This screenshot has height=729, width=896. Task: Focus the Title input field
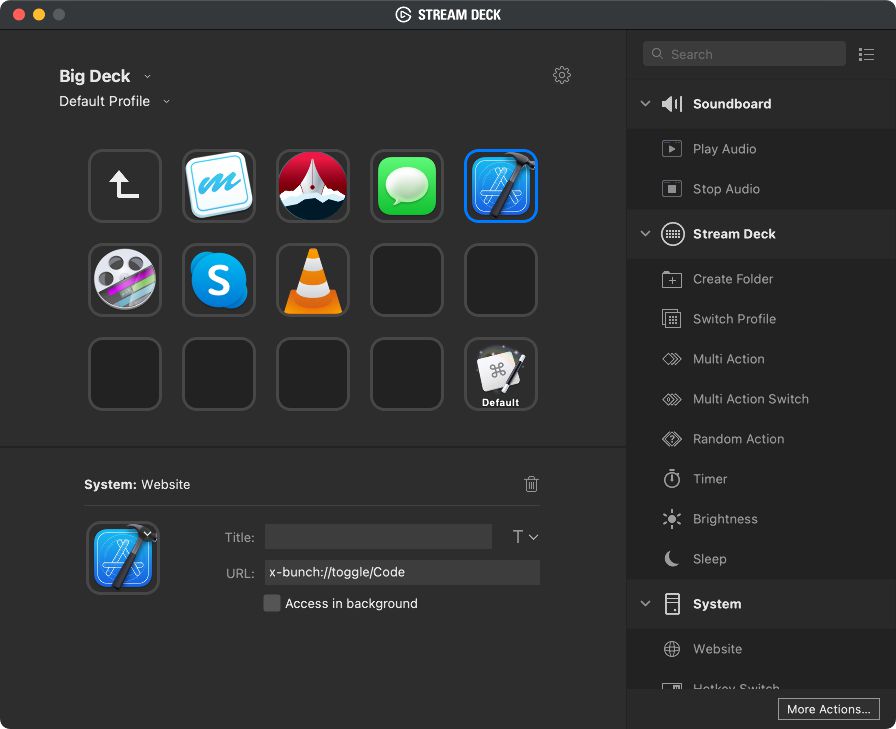pos(378,537)
